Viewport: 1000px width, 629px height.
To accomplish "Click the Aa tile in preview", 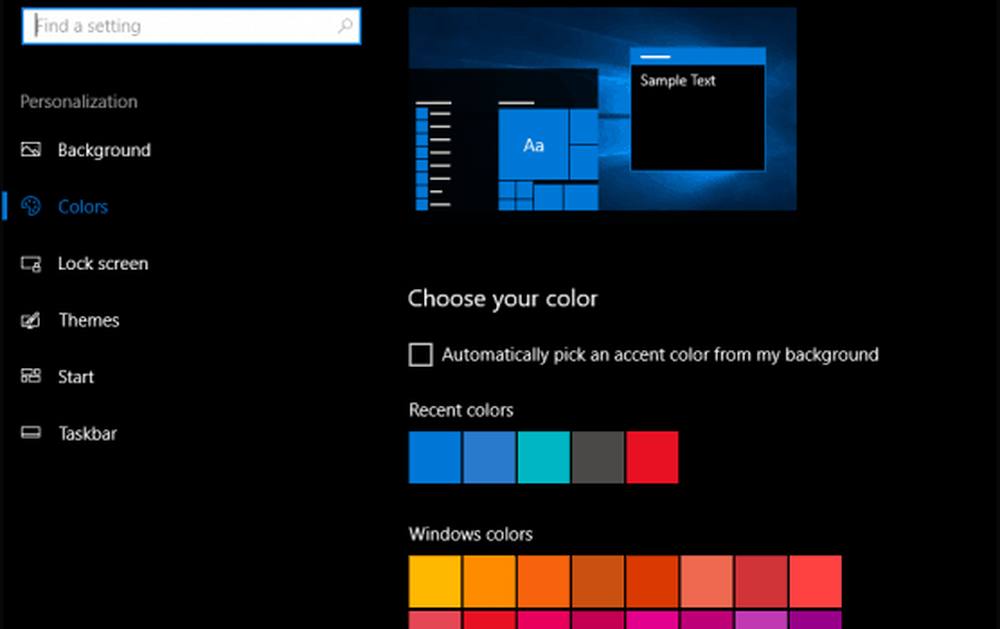I will pos(533,145).
